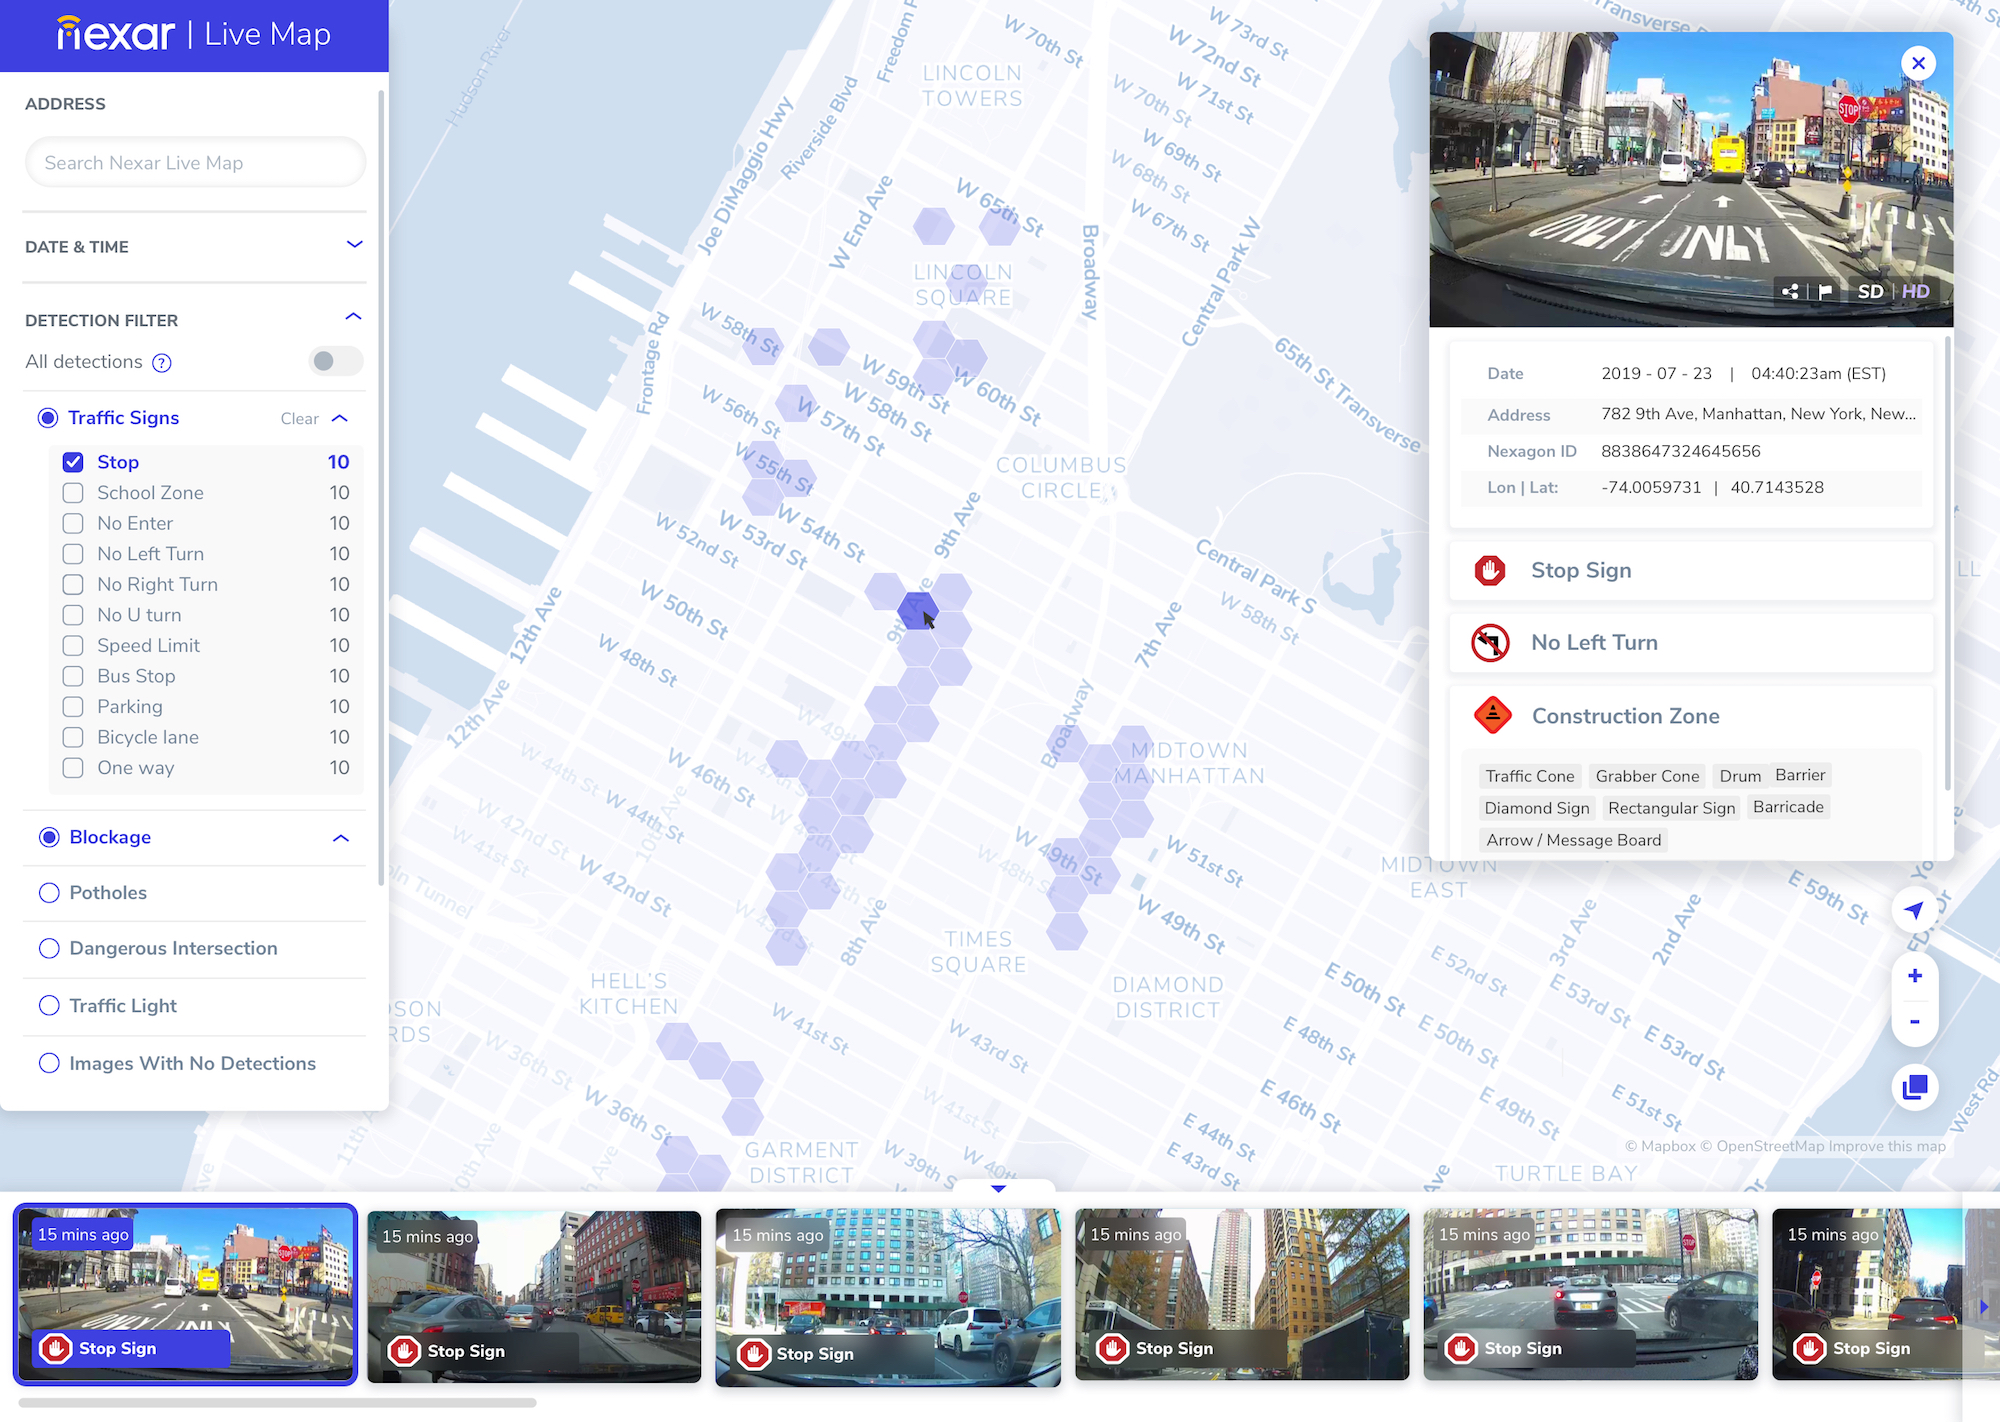This screenshot has width=2000, height=1422.
Task: Expand the Date & Time section
Action: [x=354, y=245]
